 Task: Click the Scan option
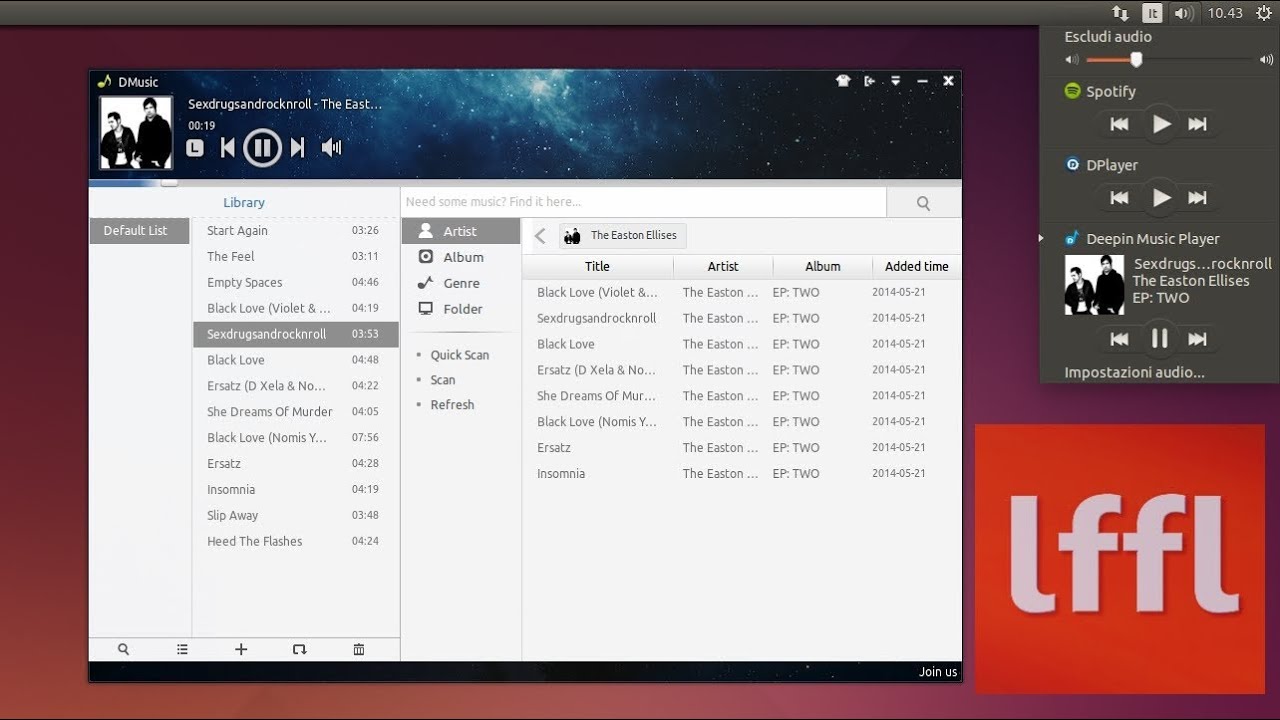point(443,380)
